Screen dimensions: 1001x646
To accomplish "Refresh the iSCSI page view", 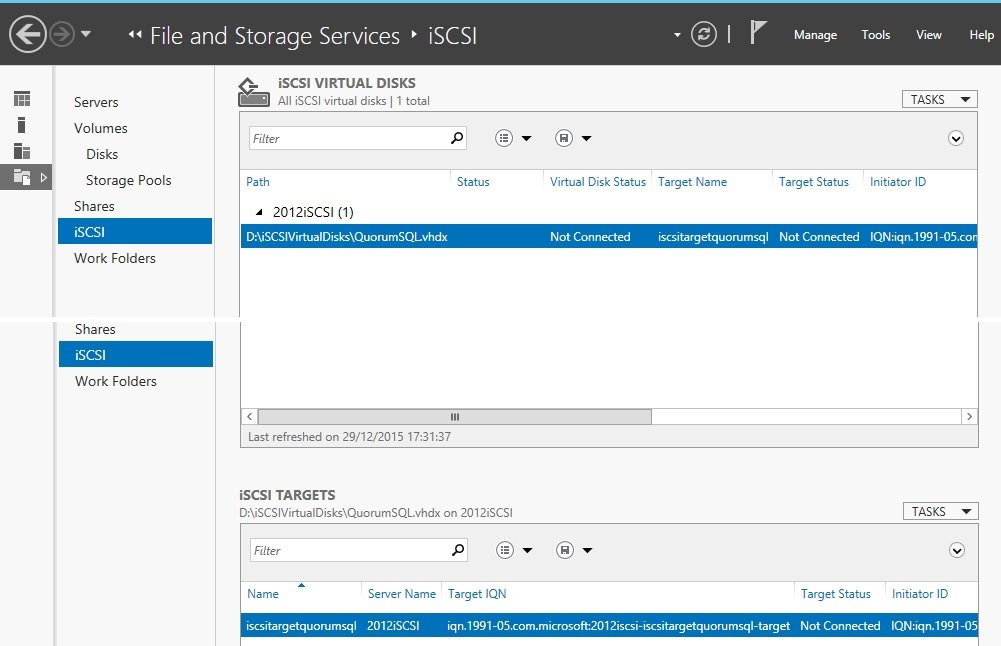I will 705,35.
